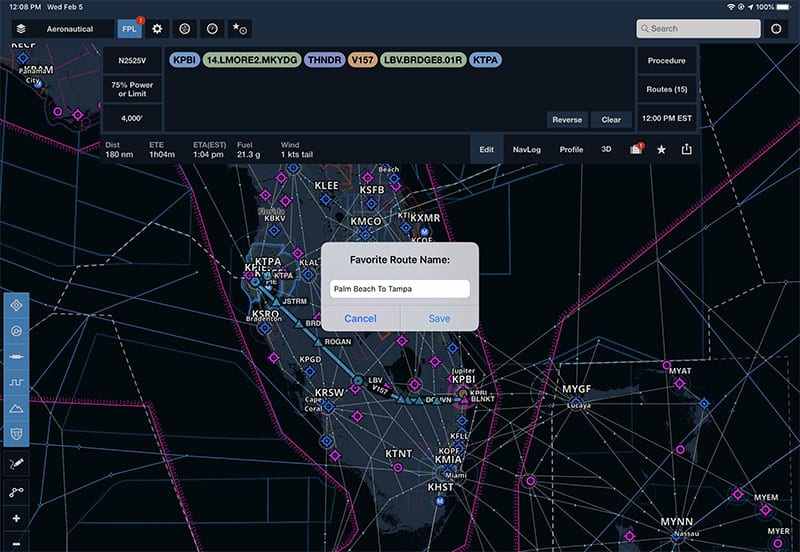
Task: Cancel the Favorite Route Name dialog
Action: click(360, 318)
